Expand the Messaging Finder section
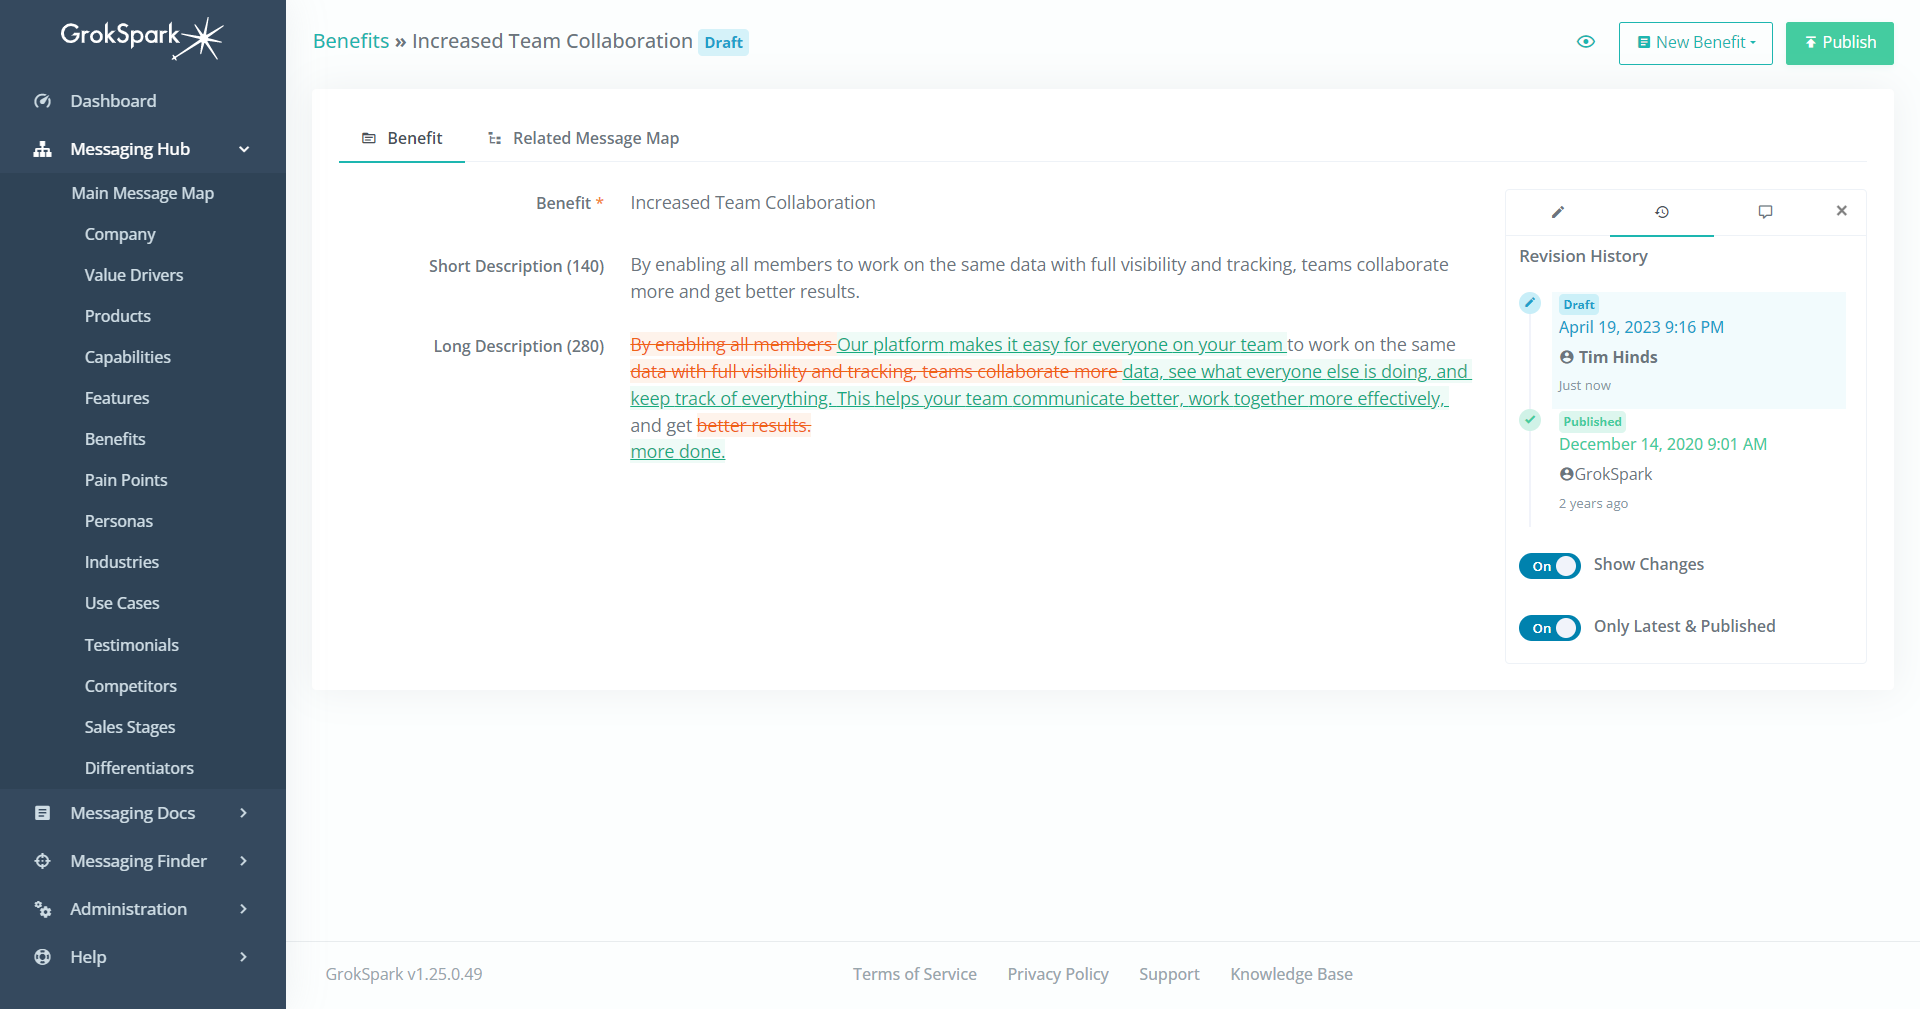 tap(139, 861)
